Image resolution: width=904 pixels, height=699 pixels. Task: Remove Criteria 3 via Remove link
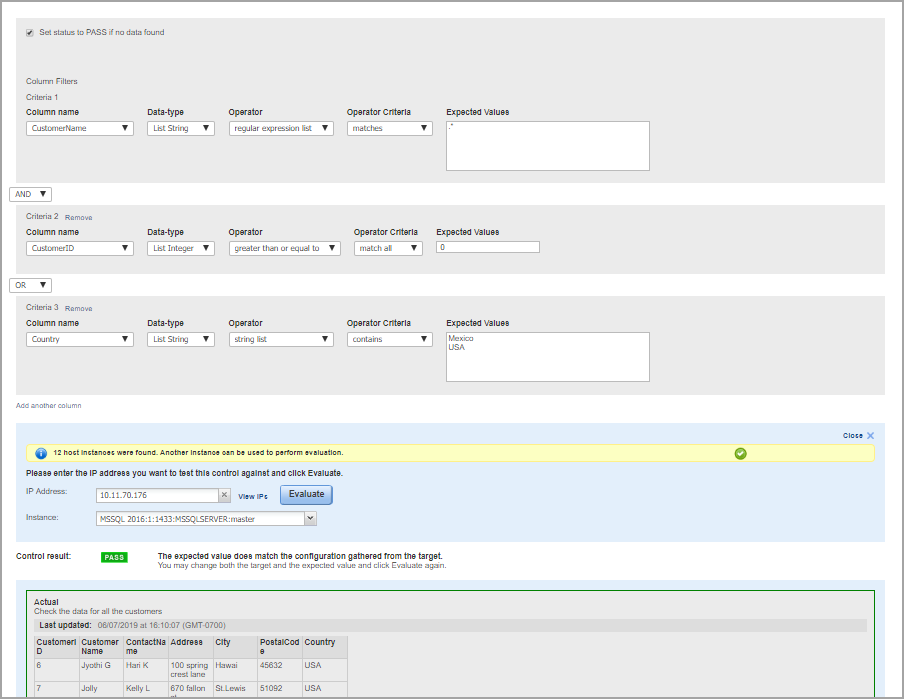pyautogui.click(x=79, y=308)
